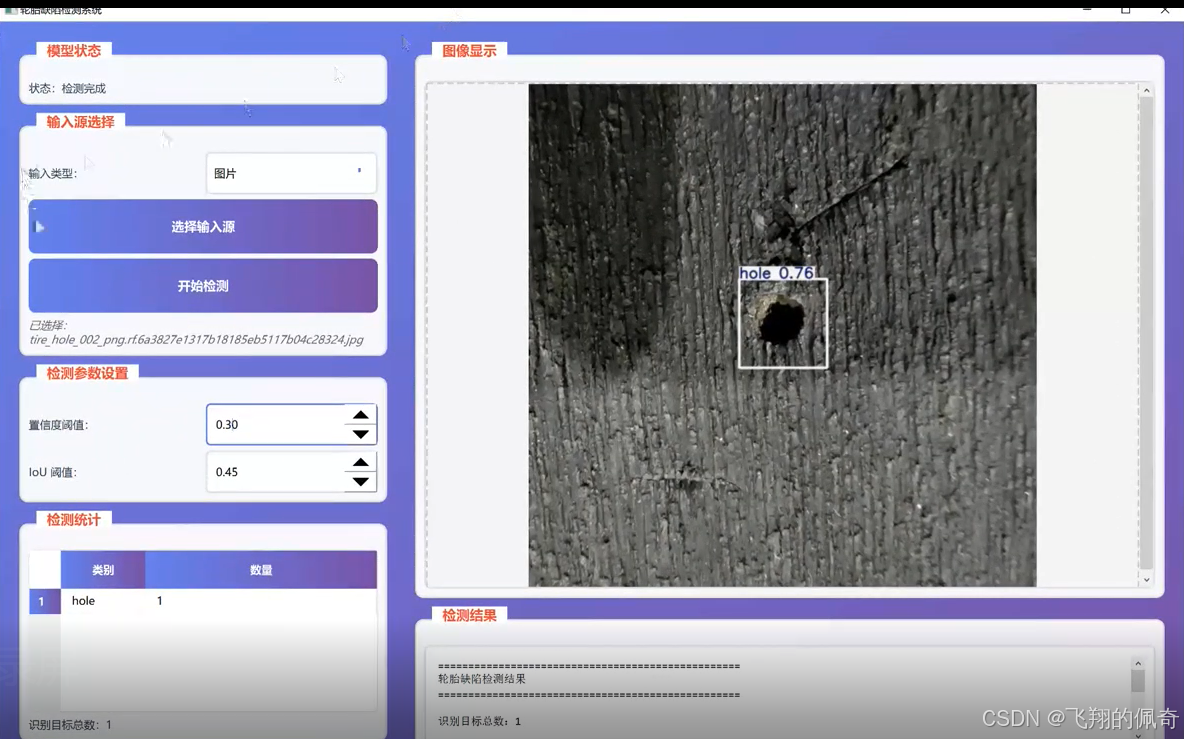Click the 数量 column header
The image size is (1184, 739).
pyautogui.click(x=261, y=570)
